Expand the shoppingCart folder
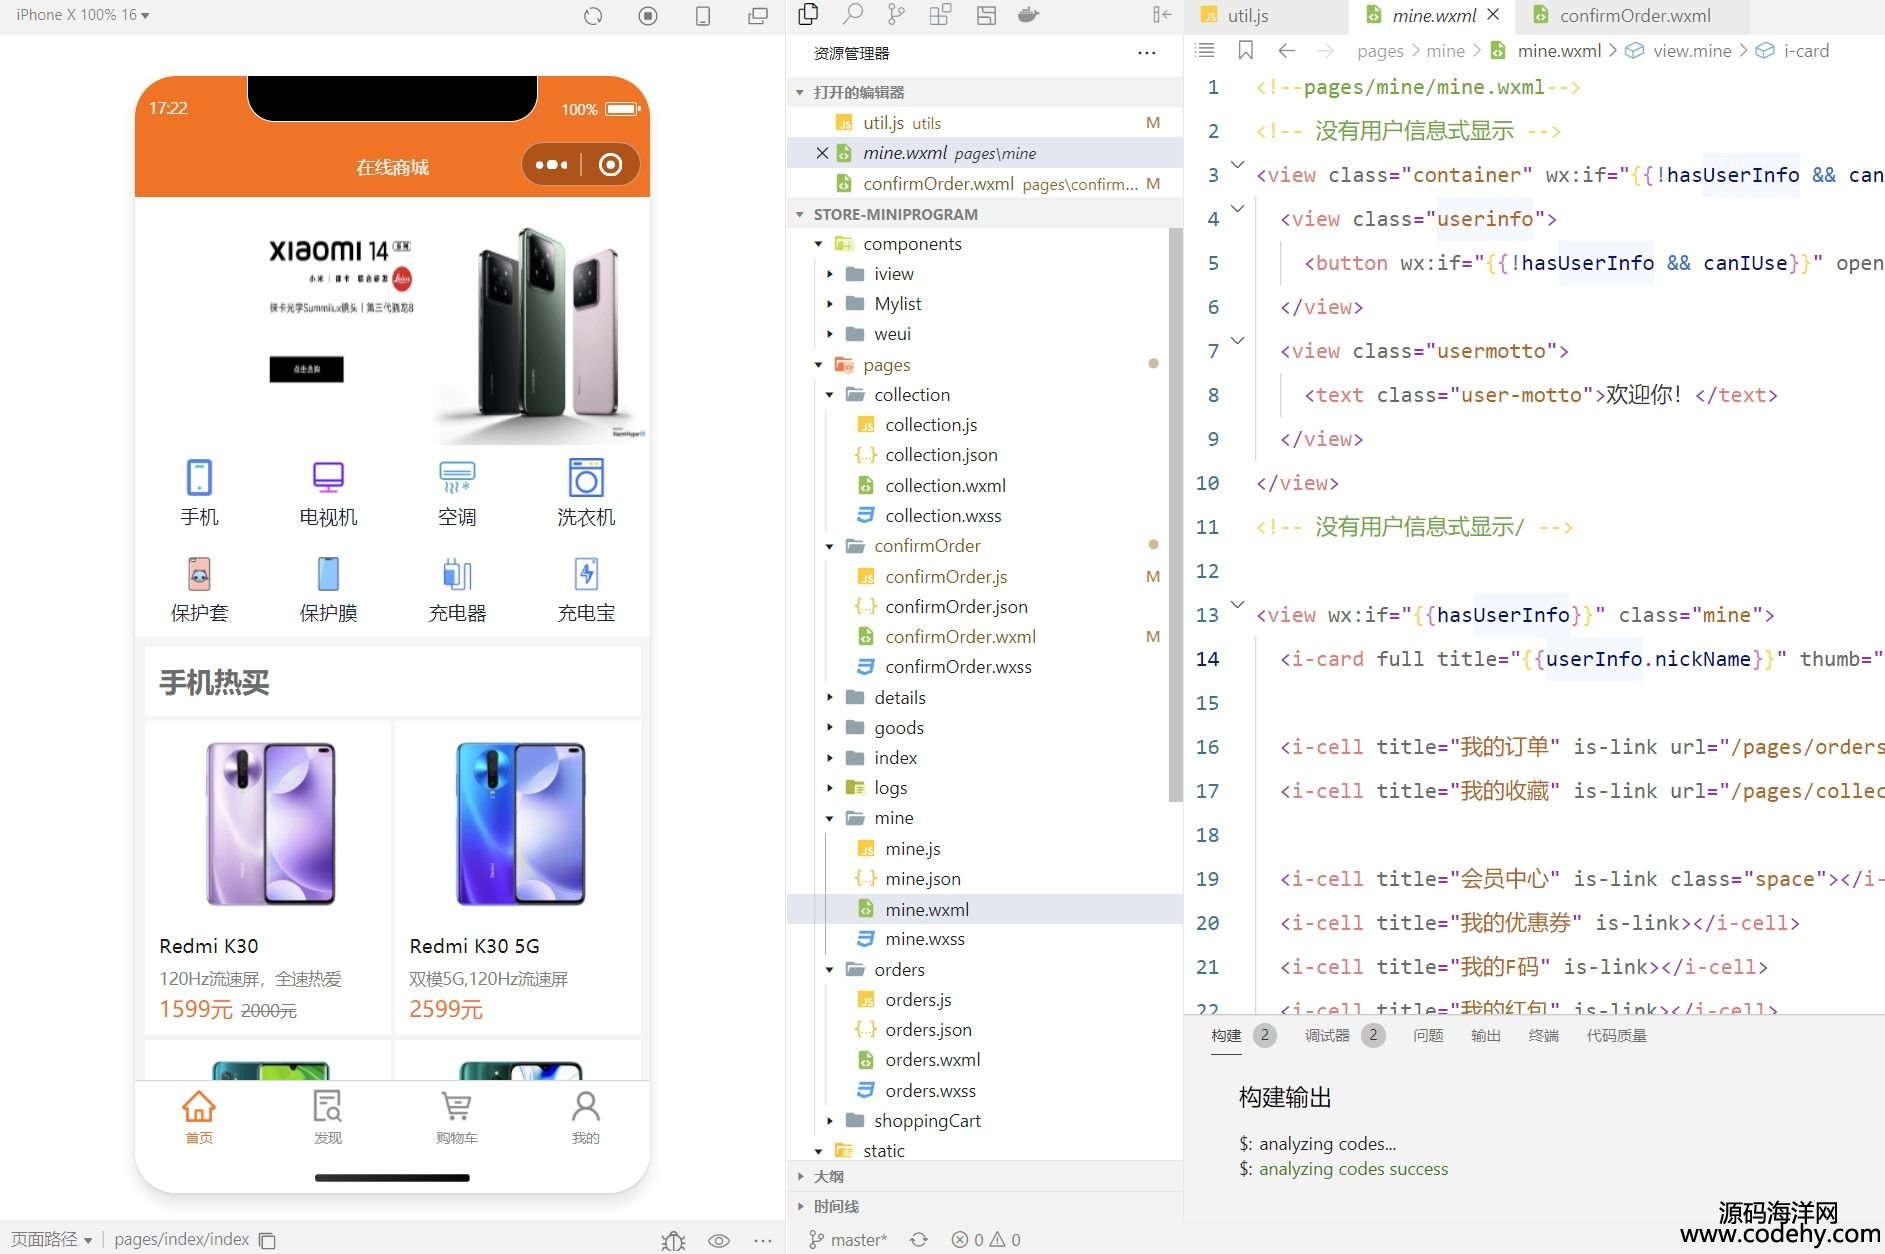1885x1254 pixels. tap(830, 1121)
